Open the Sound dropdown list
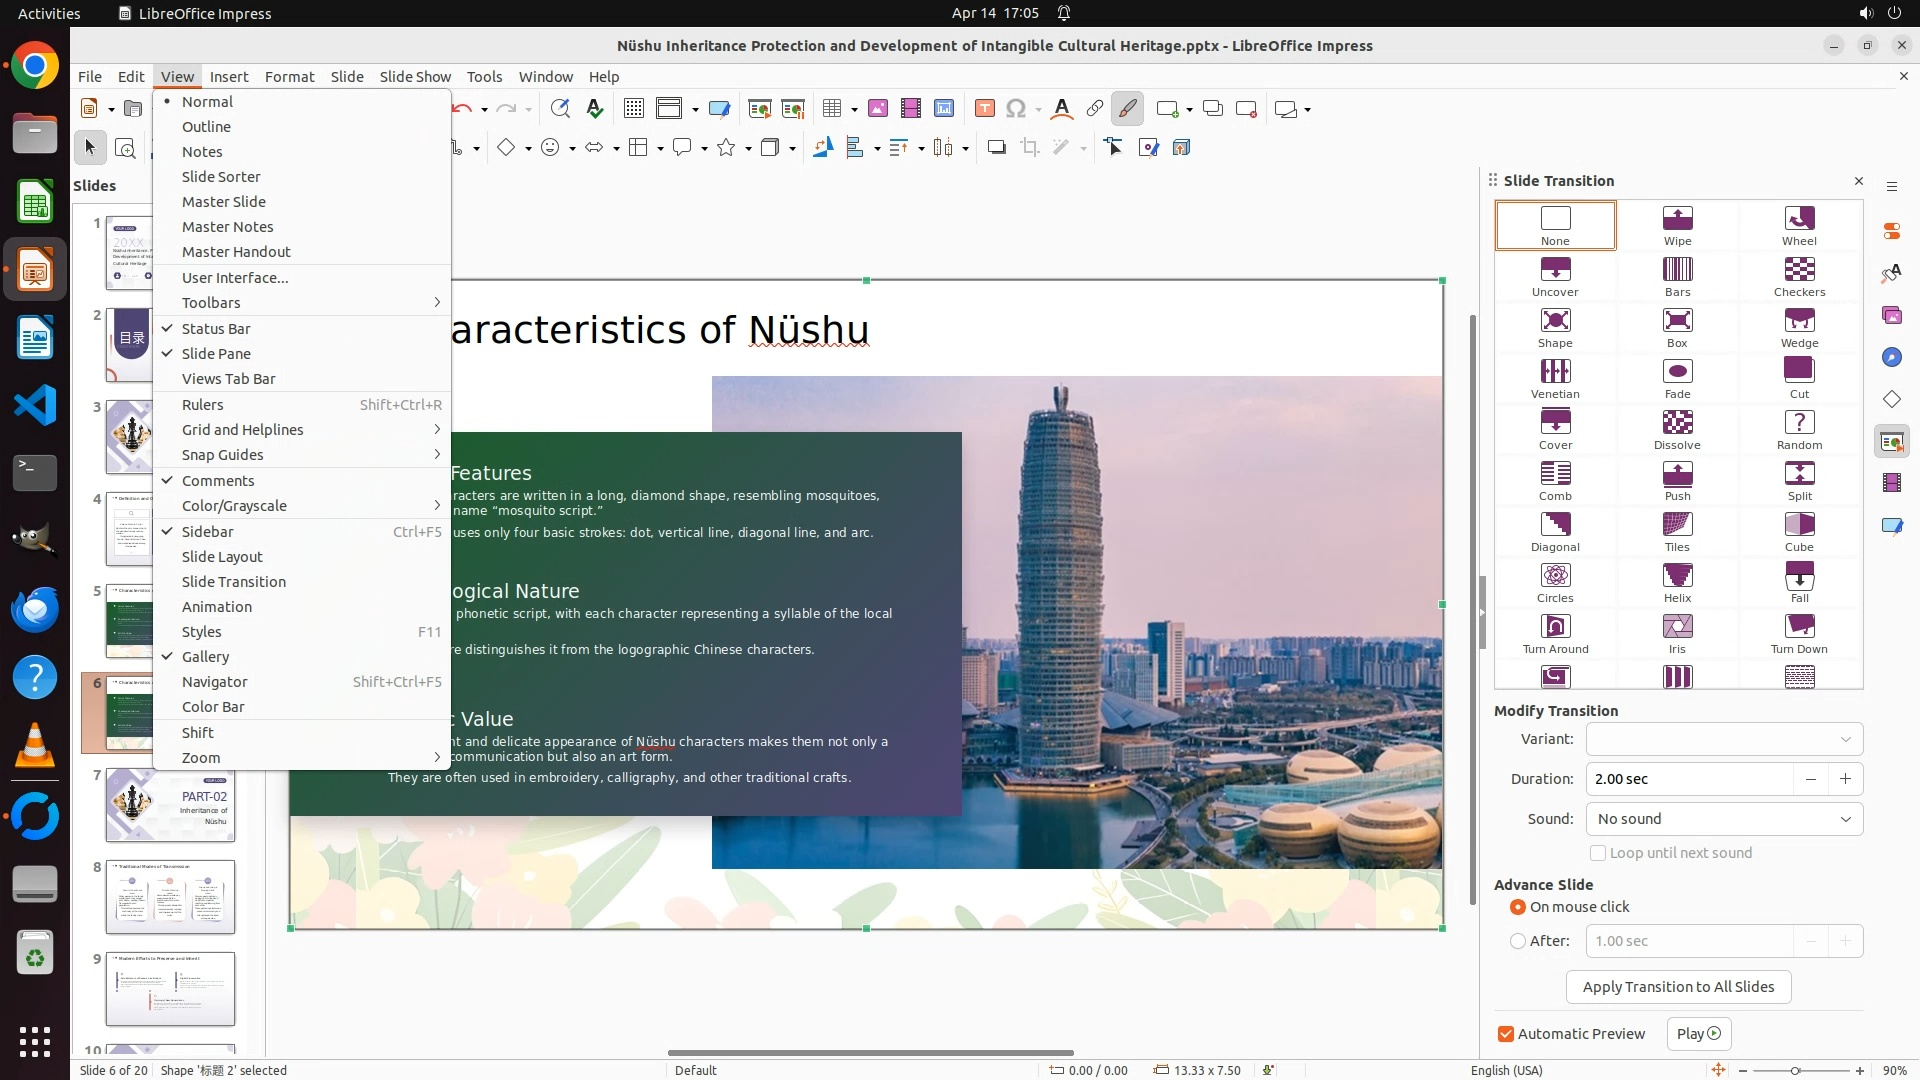Viewport: 1920px width, 1080px height. 1724,819
